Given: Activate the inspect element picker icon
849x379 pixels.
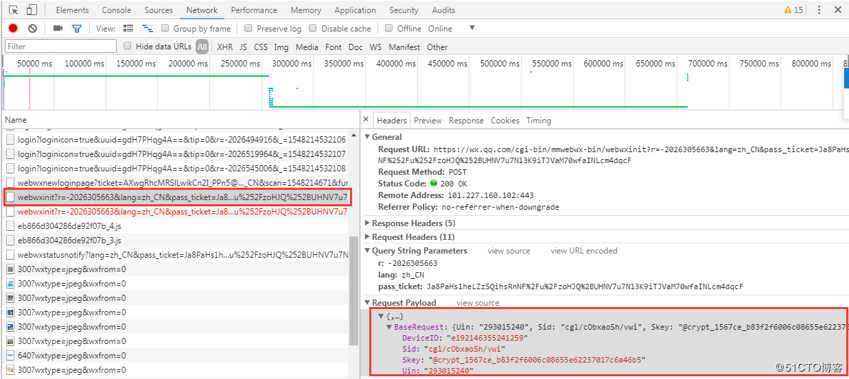Looking at the screenshot, I should [x=14, y=10].
